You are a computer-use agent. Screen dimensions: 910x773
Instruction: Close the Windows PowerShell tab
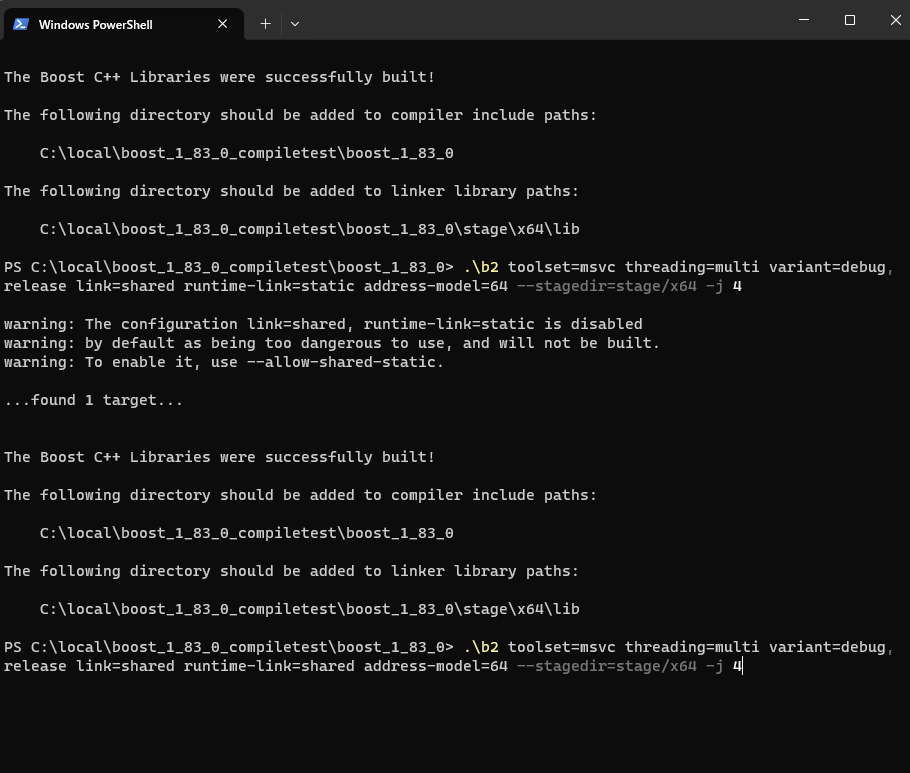222,24
